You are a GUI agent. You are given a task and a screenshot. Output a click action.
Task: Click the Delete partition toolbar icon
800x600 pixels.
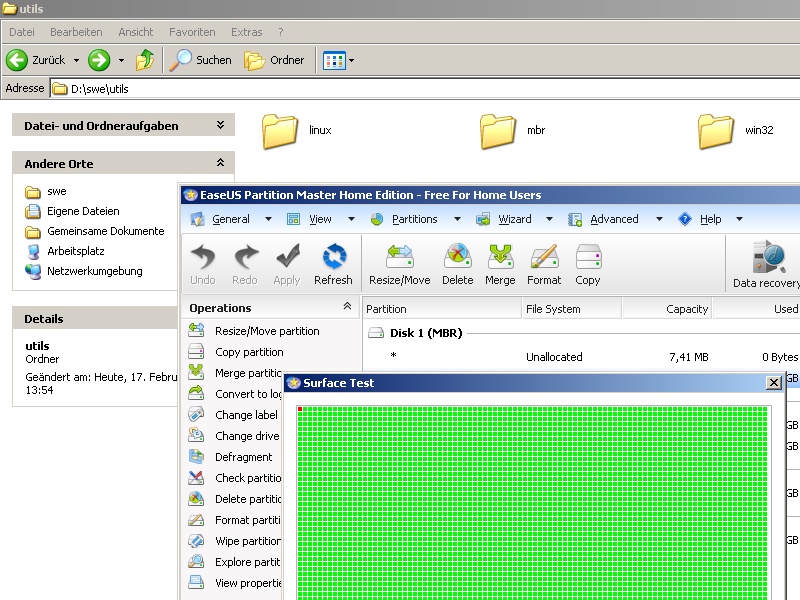coord(458,264)
